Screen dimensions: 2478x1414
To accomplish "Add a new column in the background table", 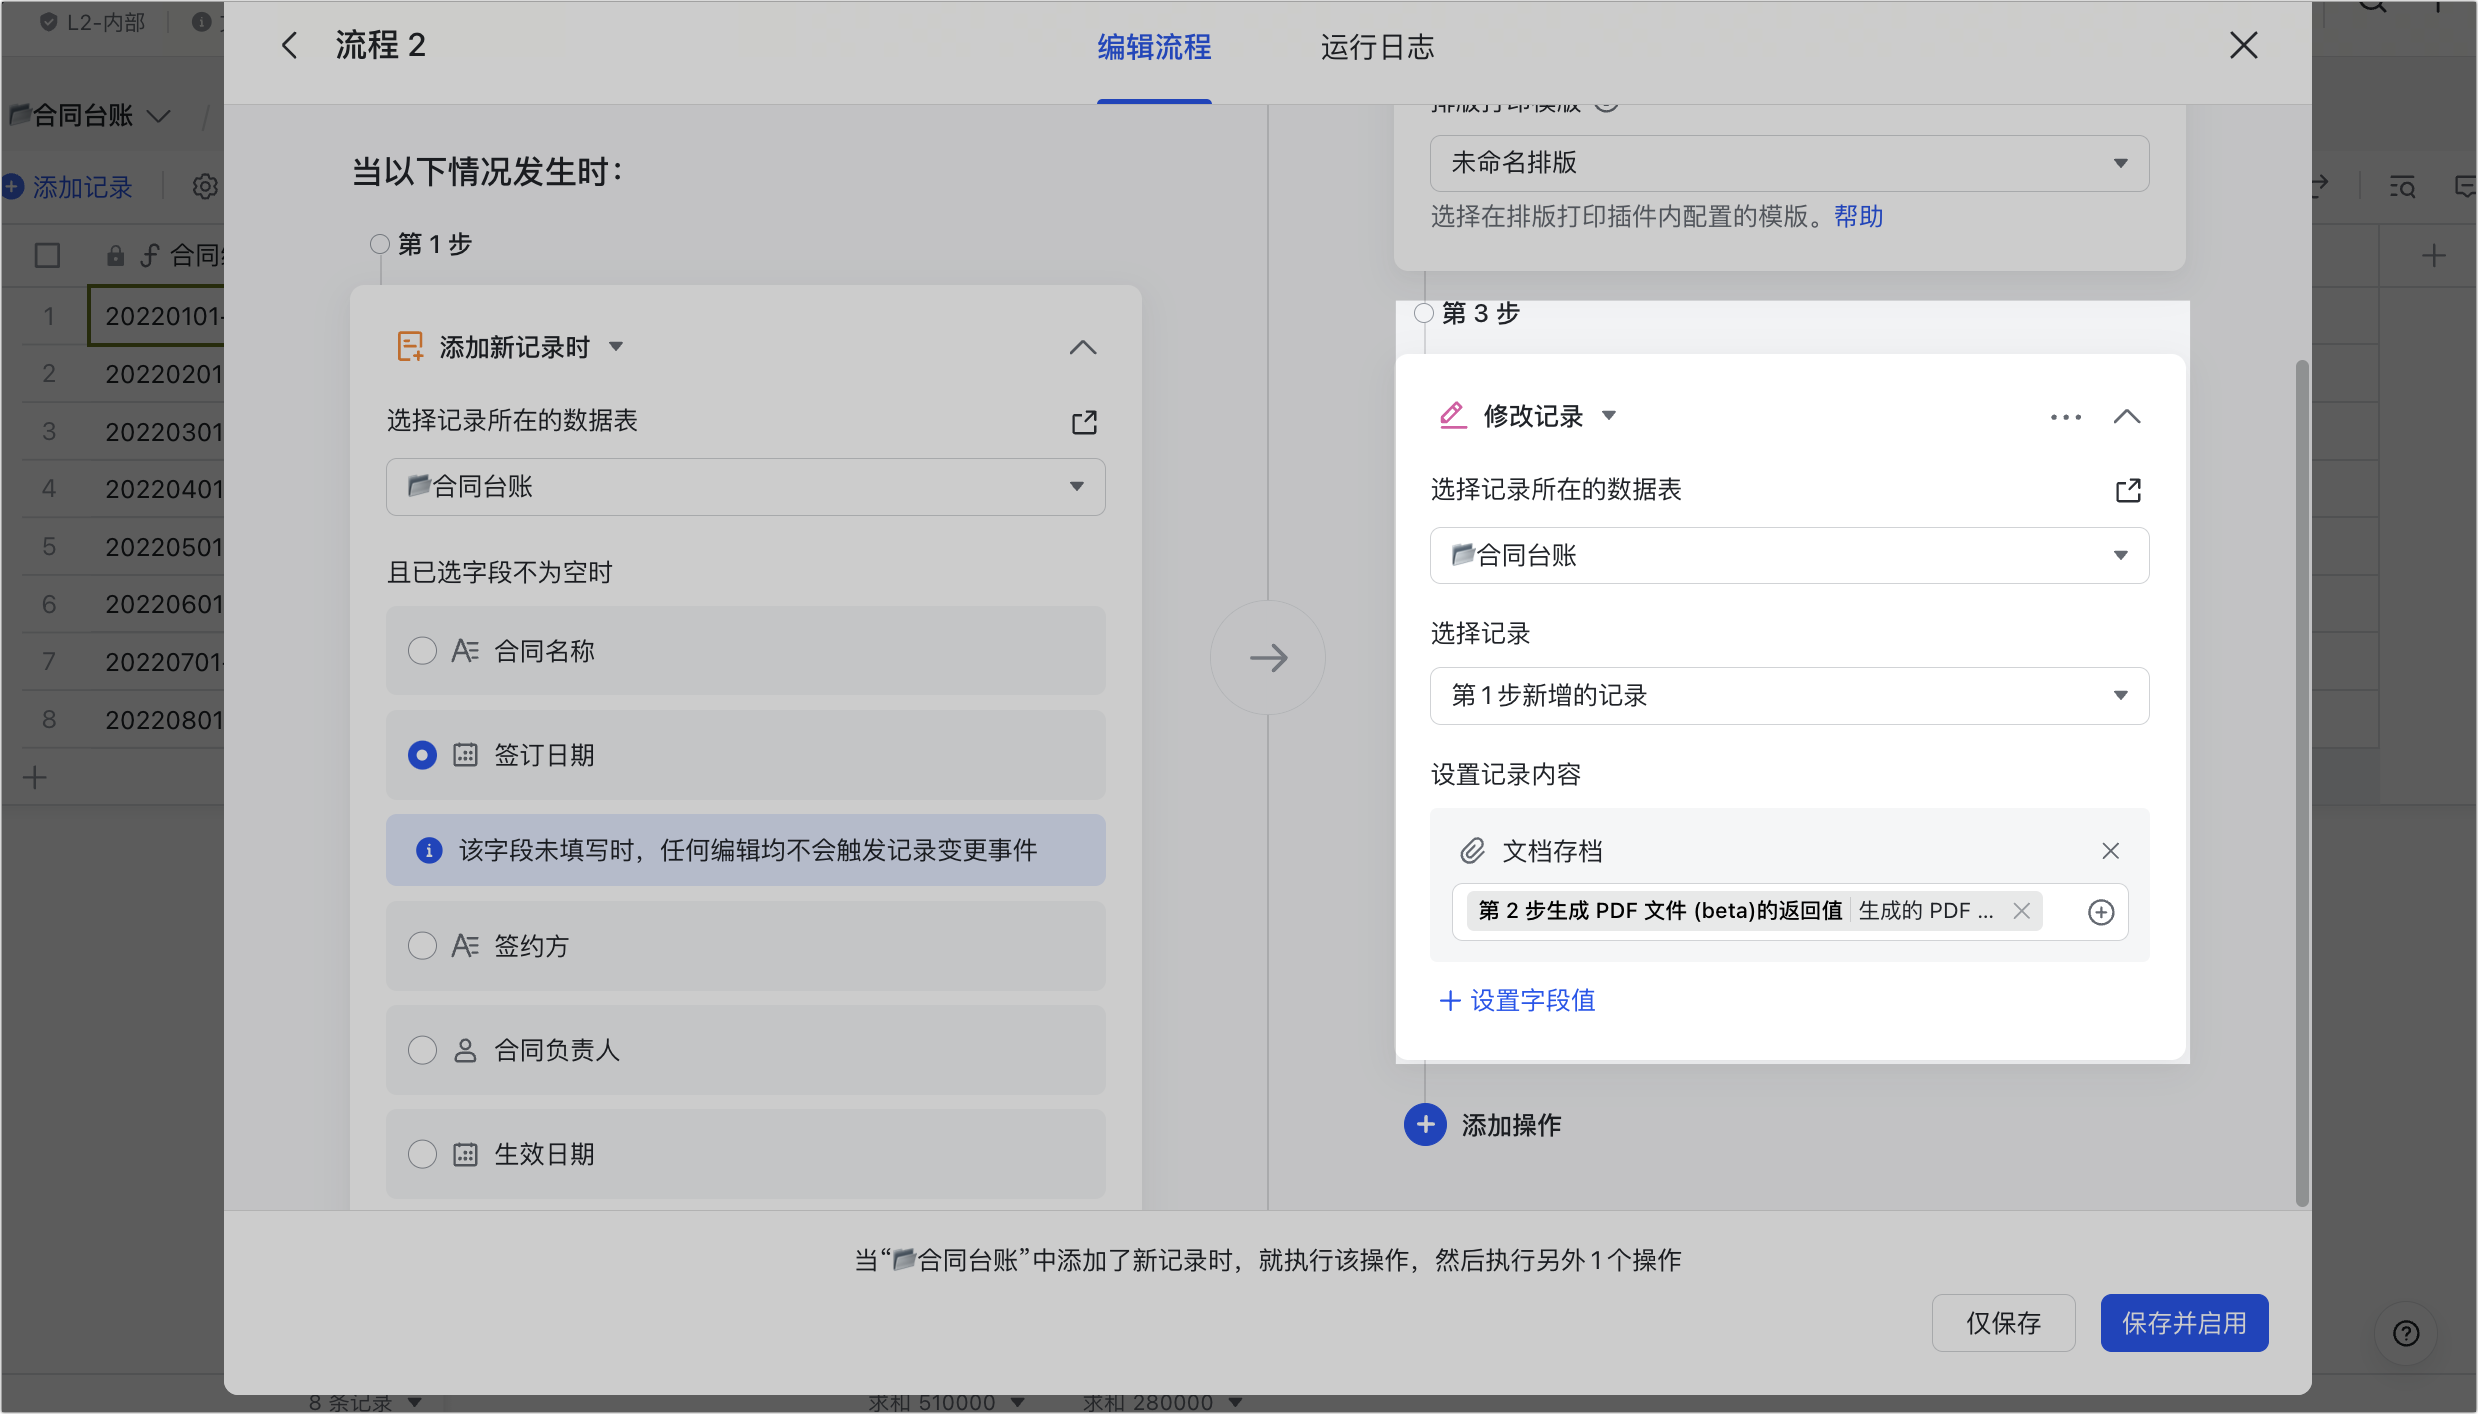I will coord(2433,256).
